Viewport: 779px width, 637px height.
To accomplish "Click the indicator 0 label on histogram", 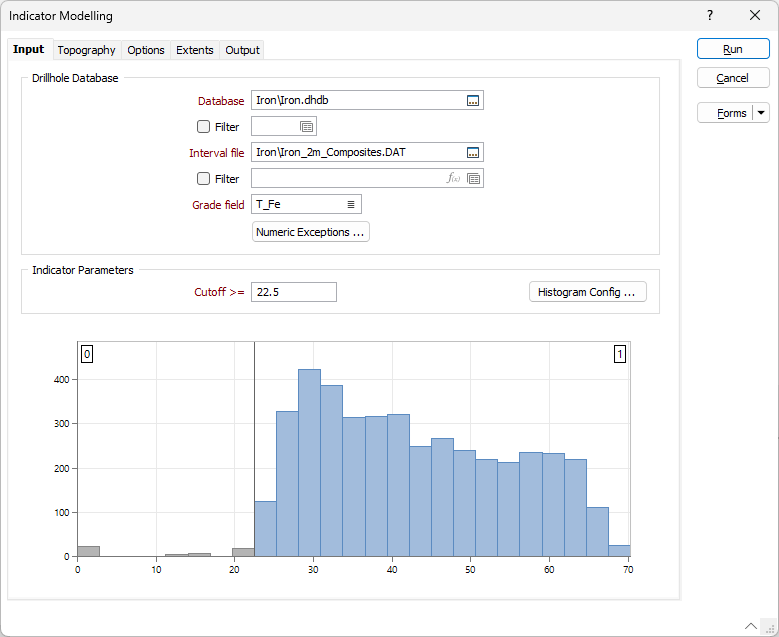I will coord(87,354).
